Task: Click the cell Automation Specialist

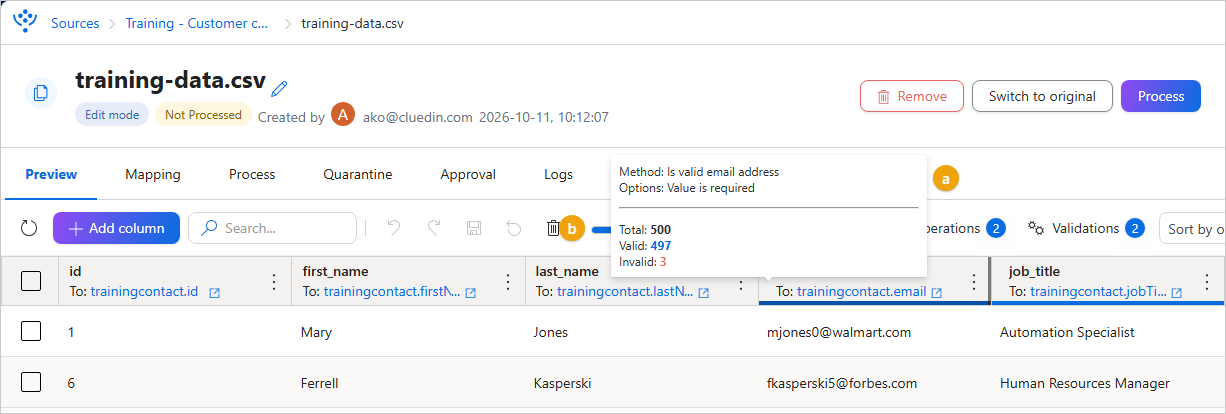Action: click(1067, 332)
